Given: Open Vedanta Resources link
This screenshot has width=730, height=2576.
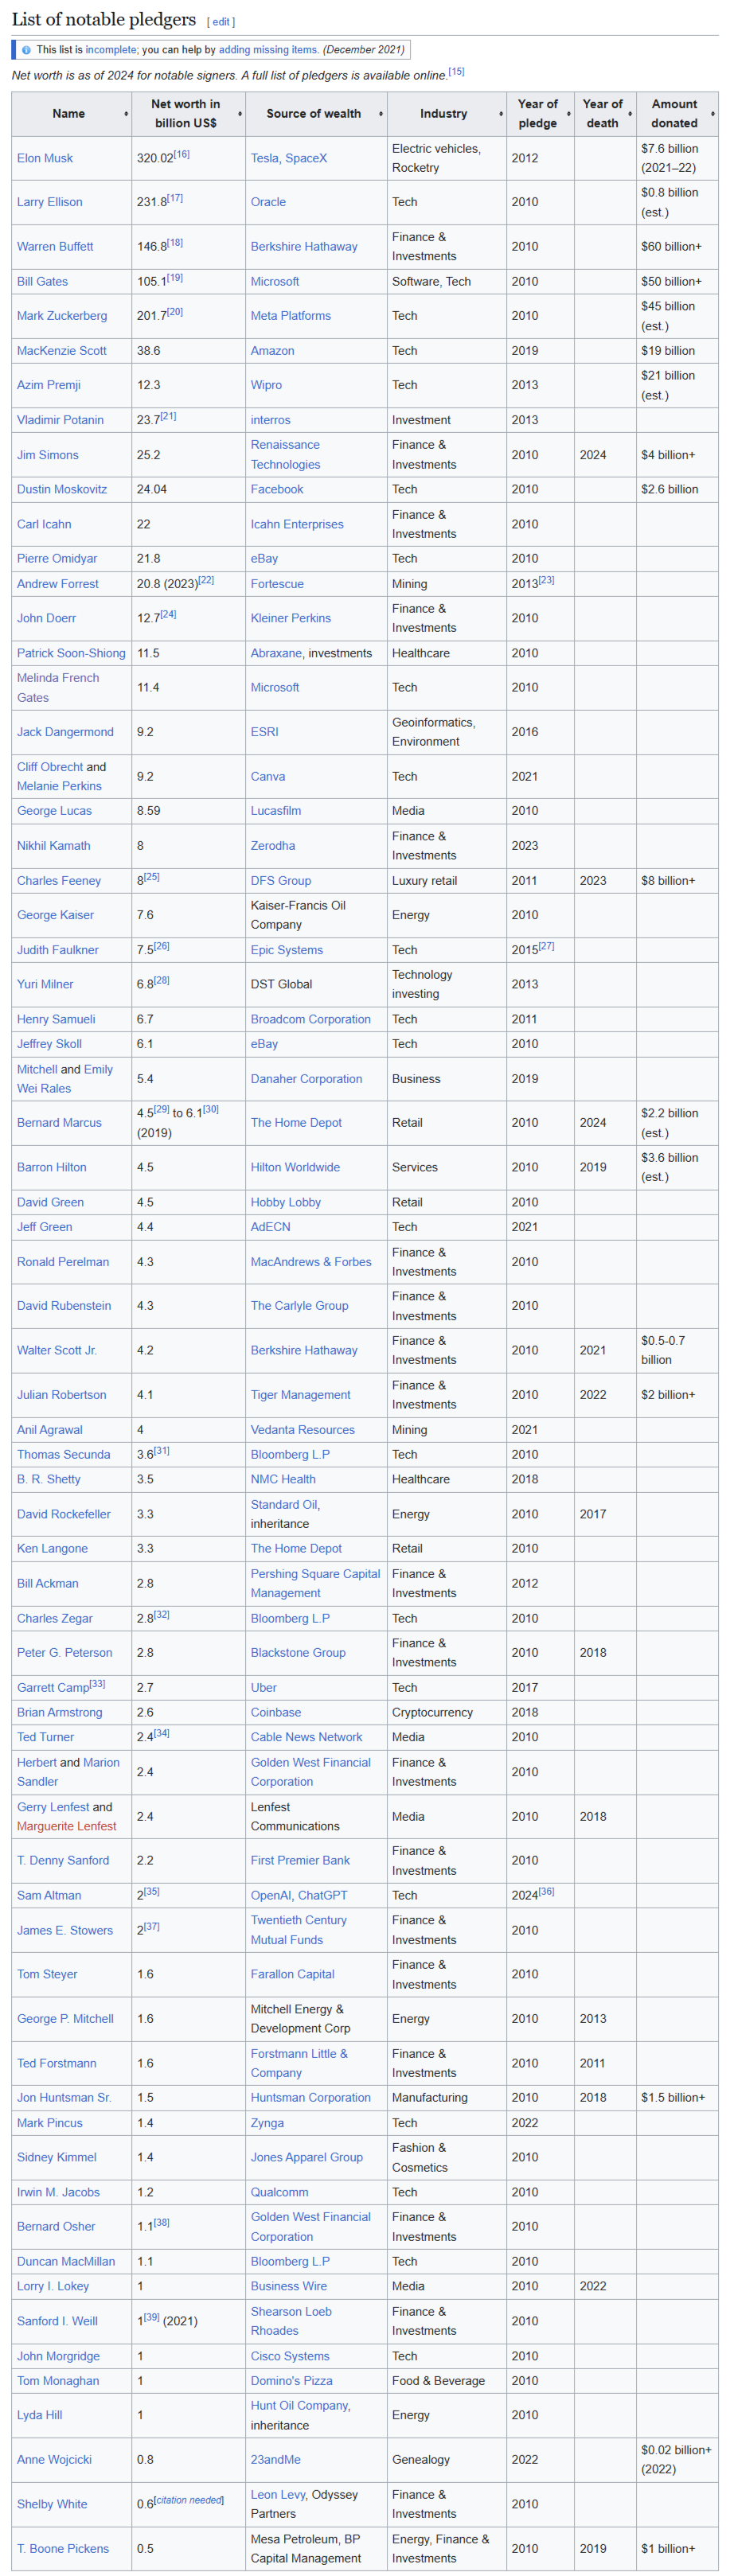Looking at the screenshot, I should [302, 1430].
